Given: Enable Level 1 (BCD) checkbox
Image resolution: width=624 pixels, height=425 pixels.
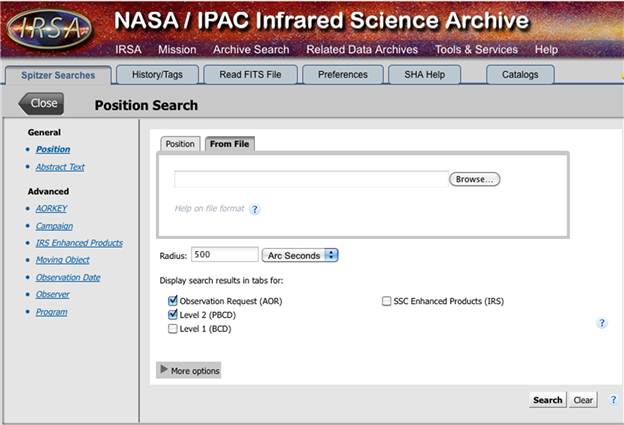Looking at the screenshot, I should pyautogui.click(x=172, y=329).
